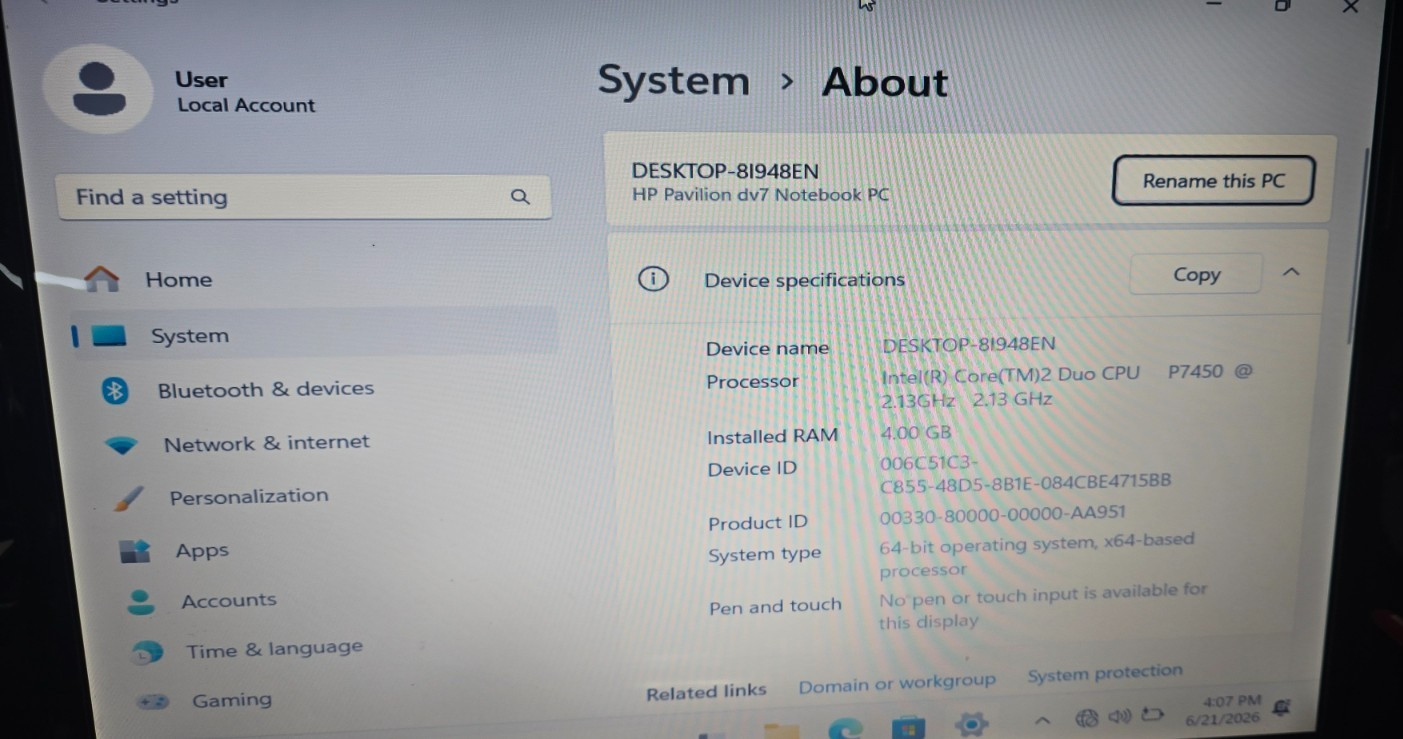1403x739 pixels.
Task: Select the Device ID value starting 006C51C3
Action: 1025,473
